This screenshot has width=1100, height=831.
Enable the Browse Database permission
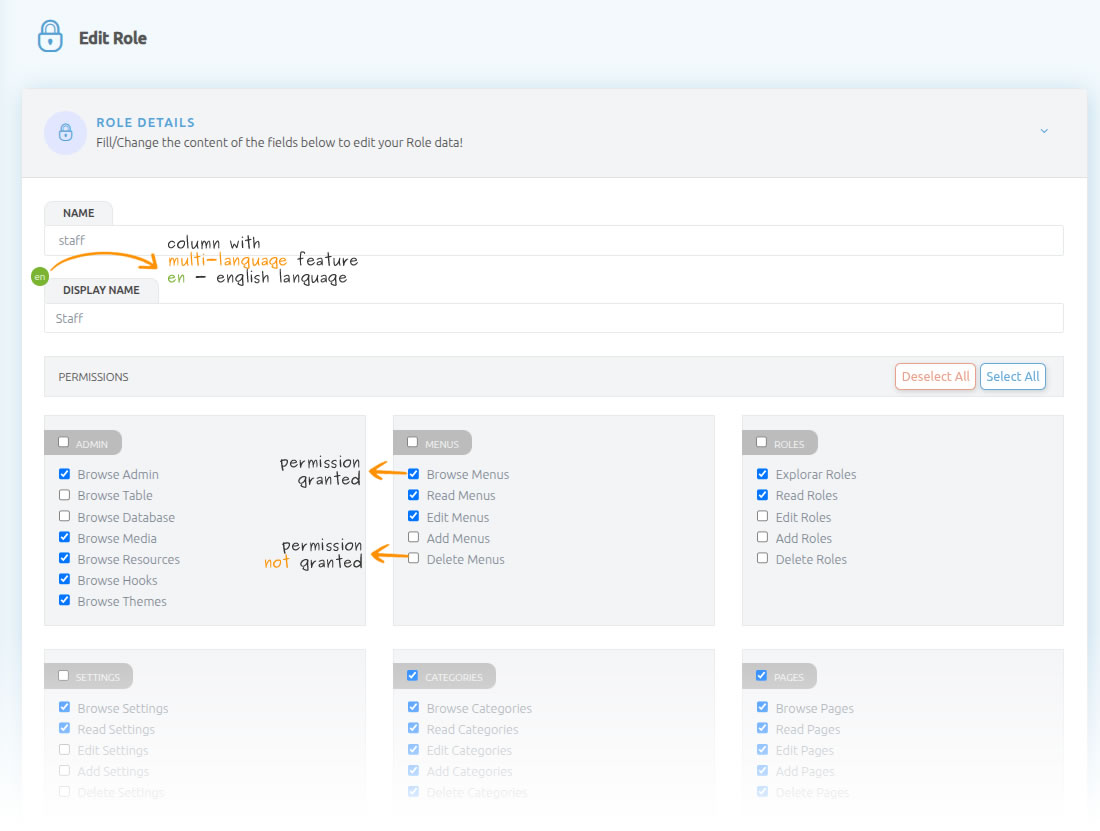click(x=65, y=516)
